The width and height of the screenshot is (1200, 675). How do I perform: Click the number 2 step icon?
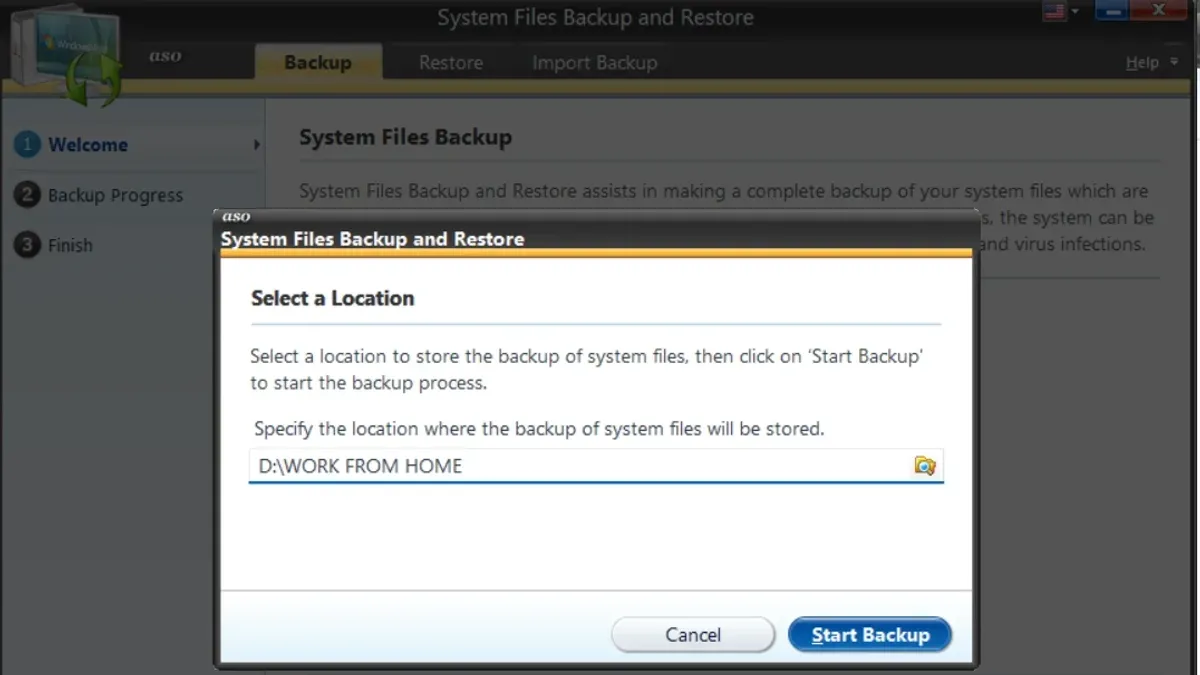click(27, 195)
